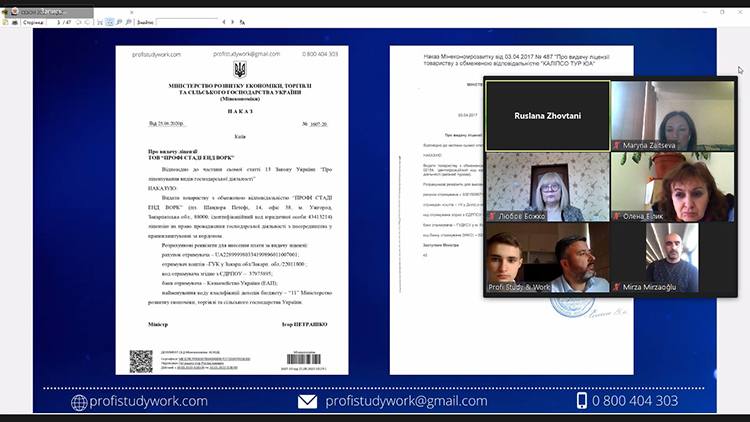750x422 pixels.
Task: Select the Profi Study & Work video tile
Action: click(548, 258)
